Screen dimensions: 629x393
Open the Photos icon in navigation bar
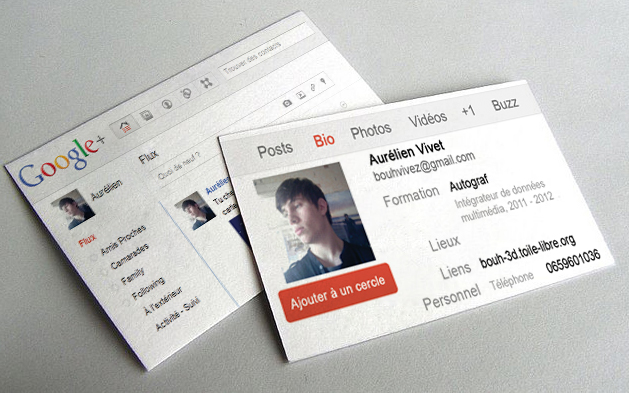pos(147,116)
